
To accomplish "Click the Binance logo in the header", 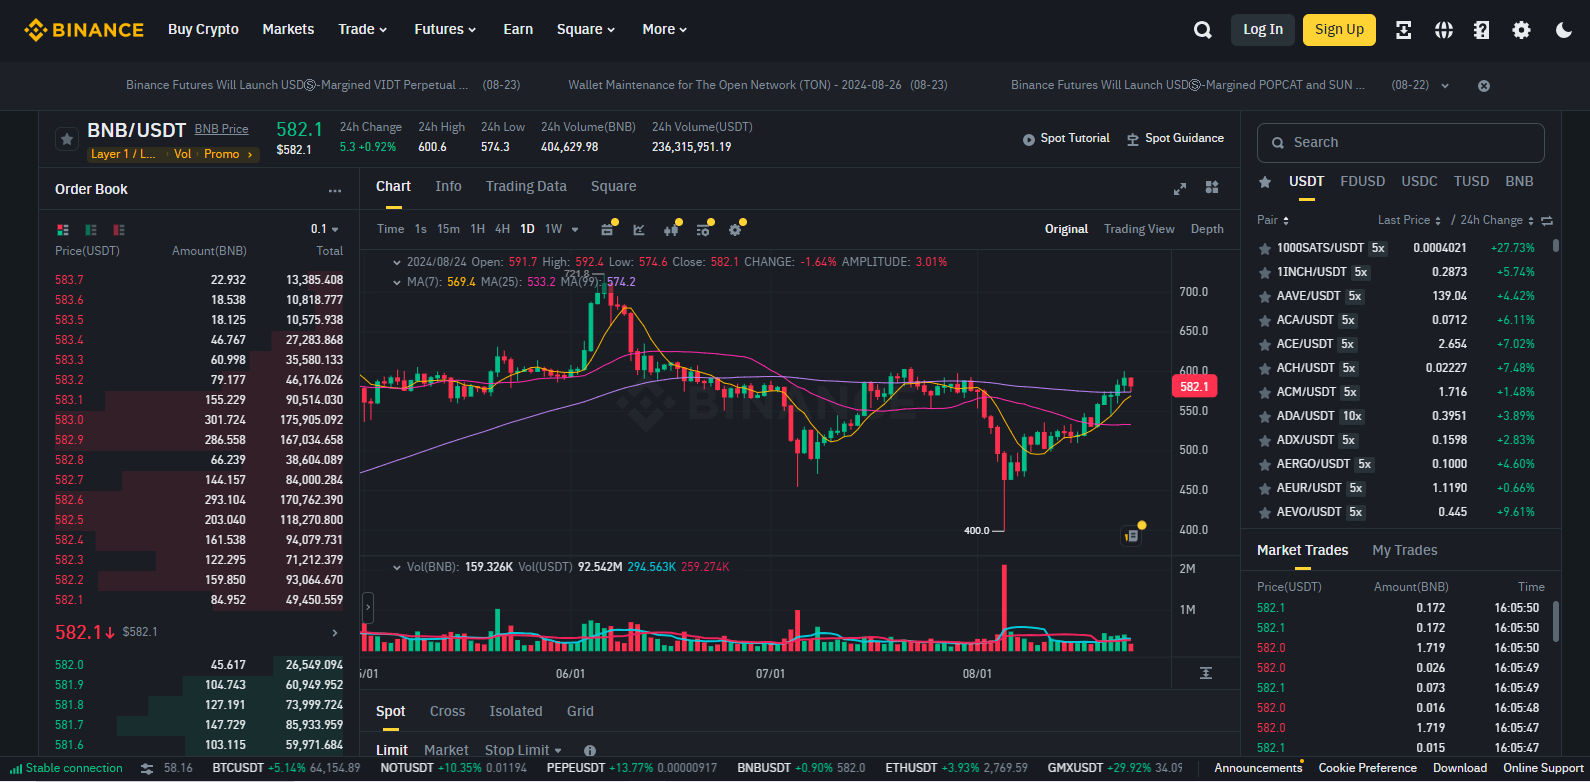I will (x=84, y=30).
